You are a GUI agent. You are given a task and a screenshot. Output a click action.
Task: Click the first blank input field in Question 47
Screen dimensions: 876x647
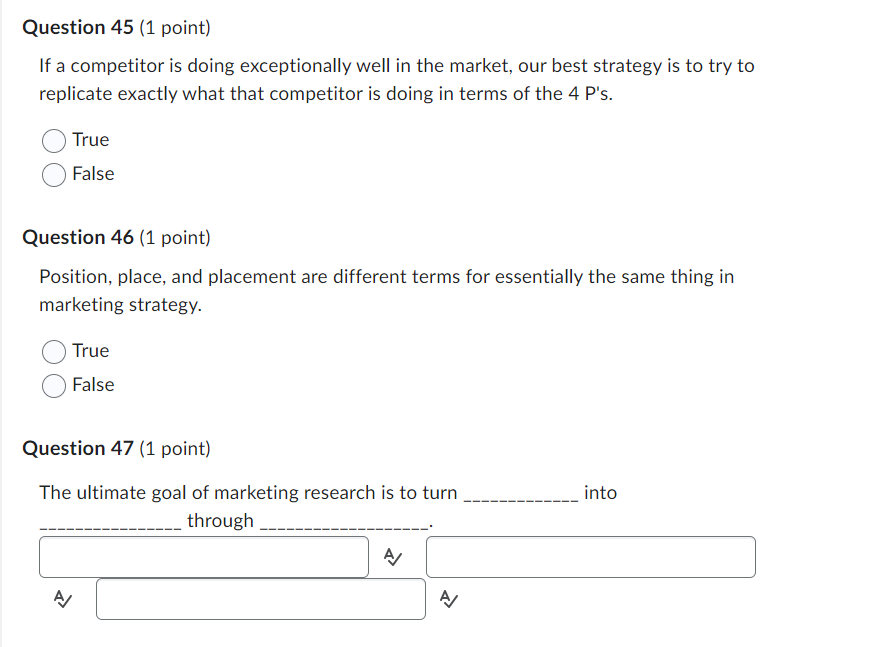pos(203,557)
